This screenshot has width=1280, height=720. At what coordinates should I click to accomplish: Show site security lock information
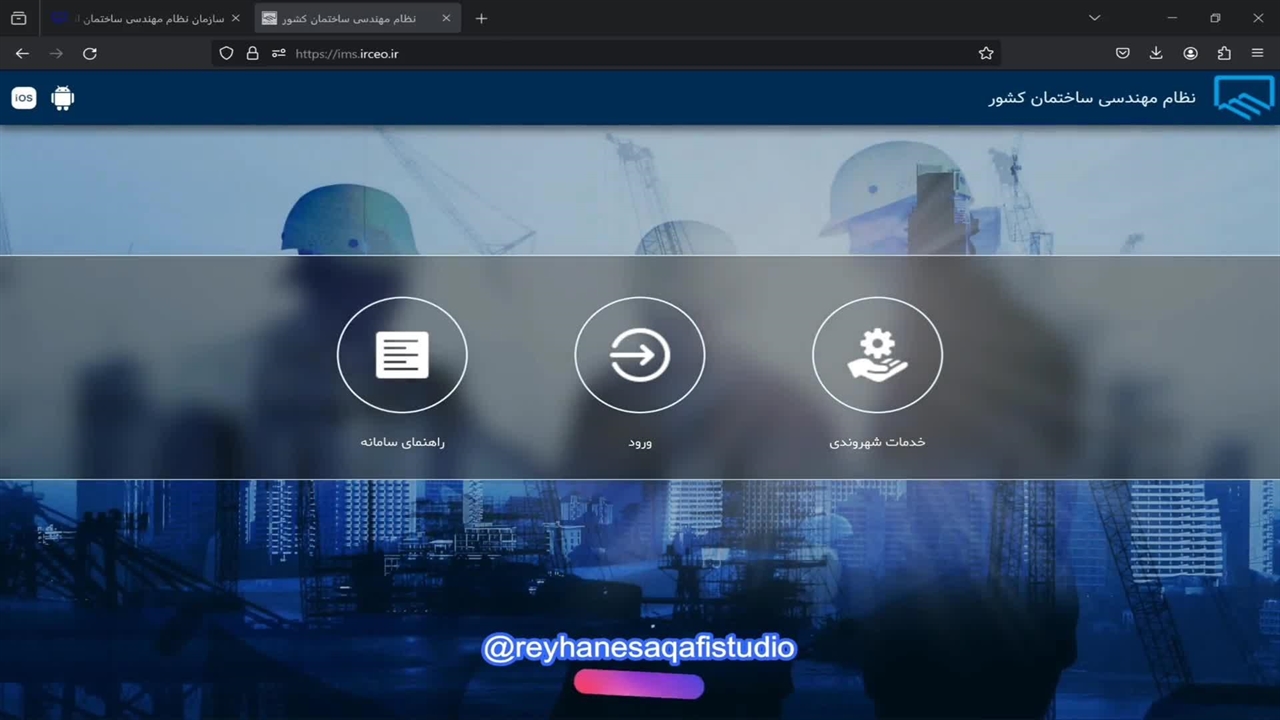pos(252,54)
